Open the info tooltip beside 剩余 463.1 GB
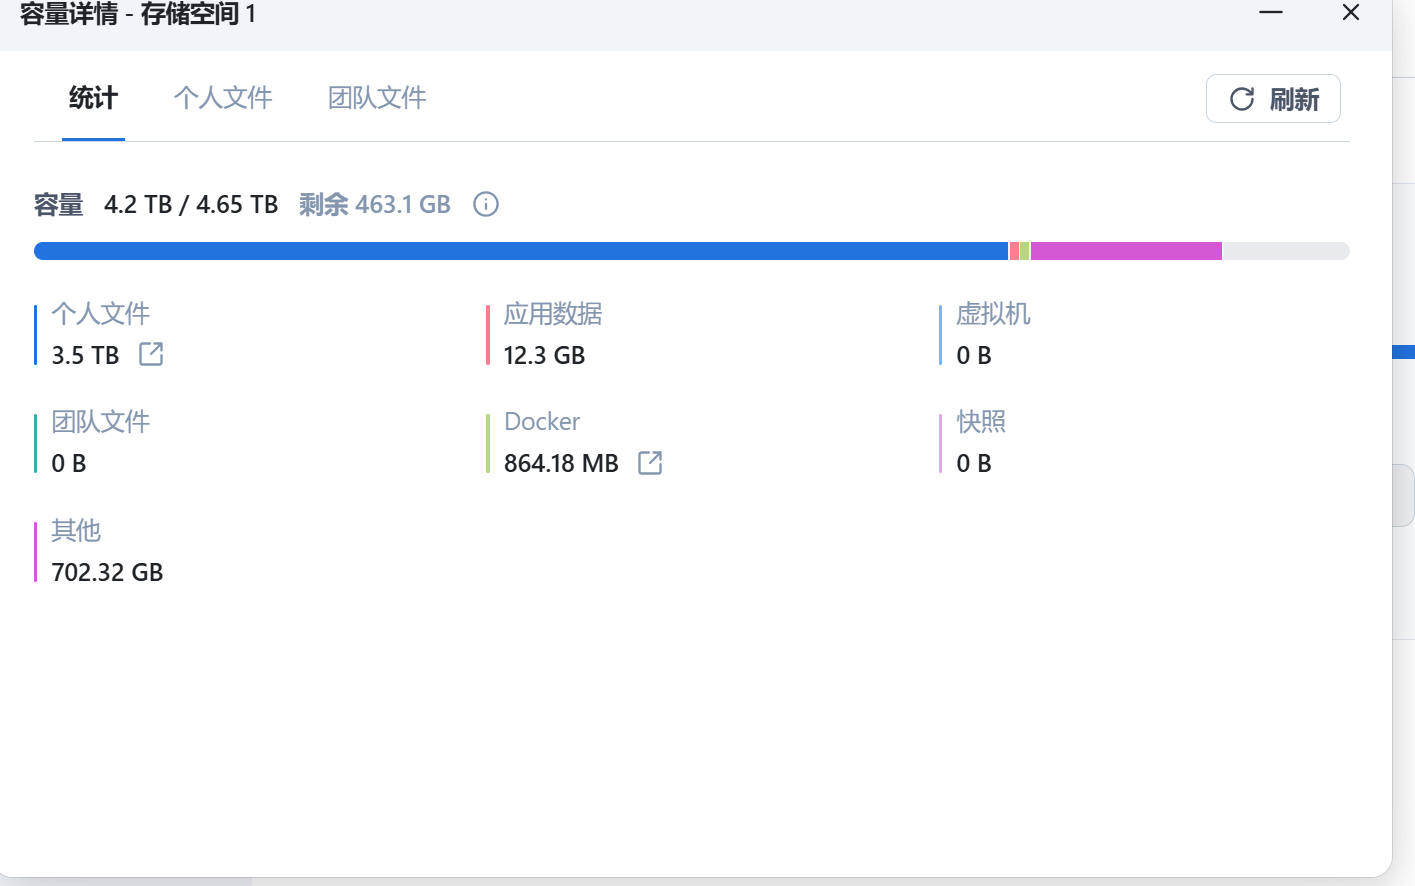The width and height of the screenshot is (1415, 886). click(x=485, y=204)
